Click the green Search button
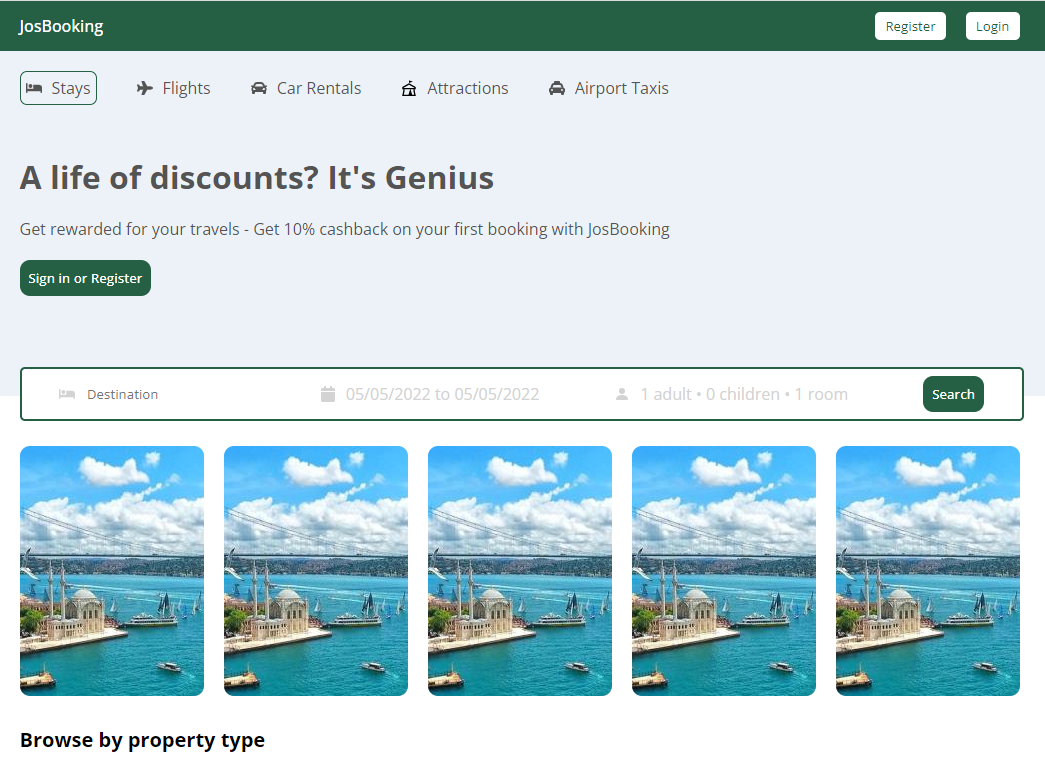1045x757 pixels. coord(953,394)
